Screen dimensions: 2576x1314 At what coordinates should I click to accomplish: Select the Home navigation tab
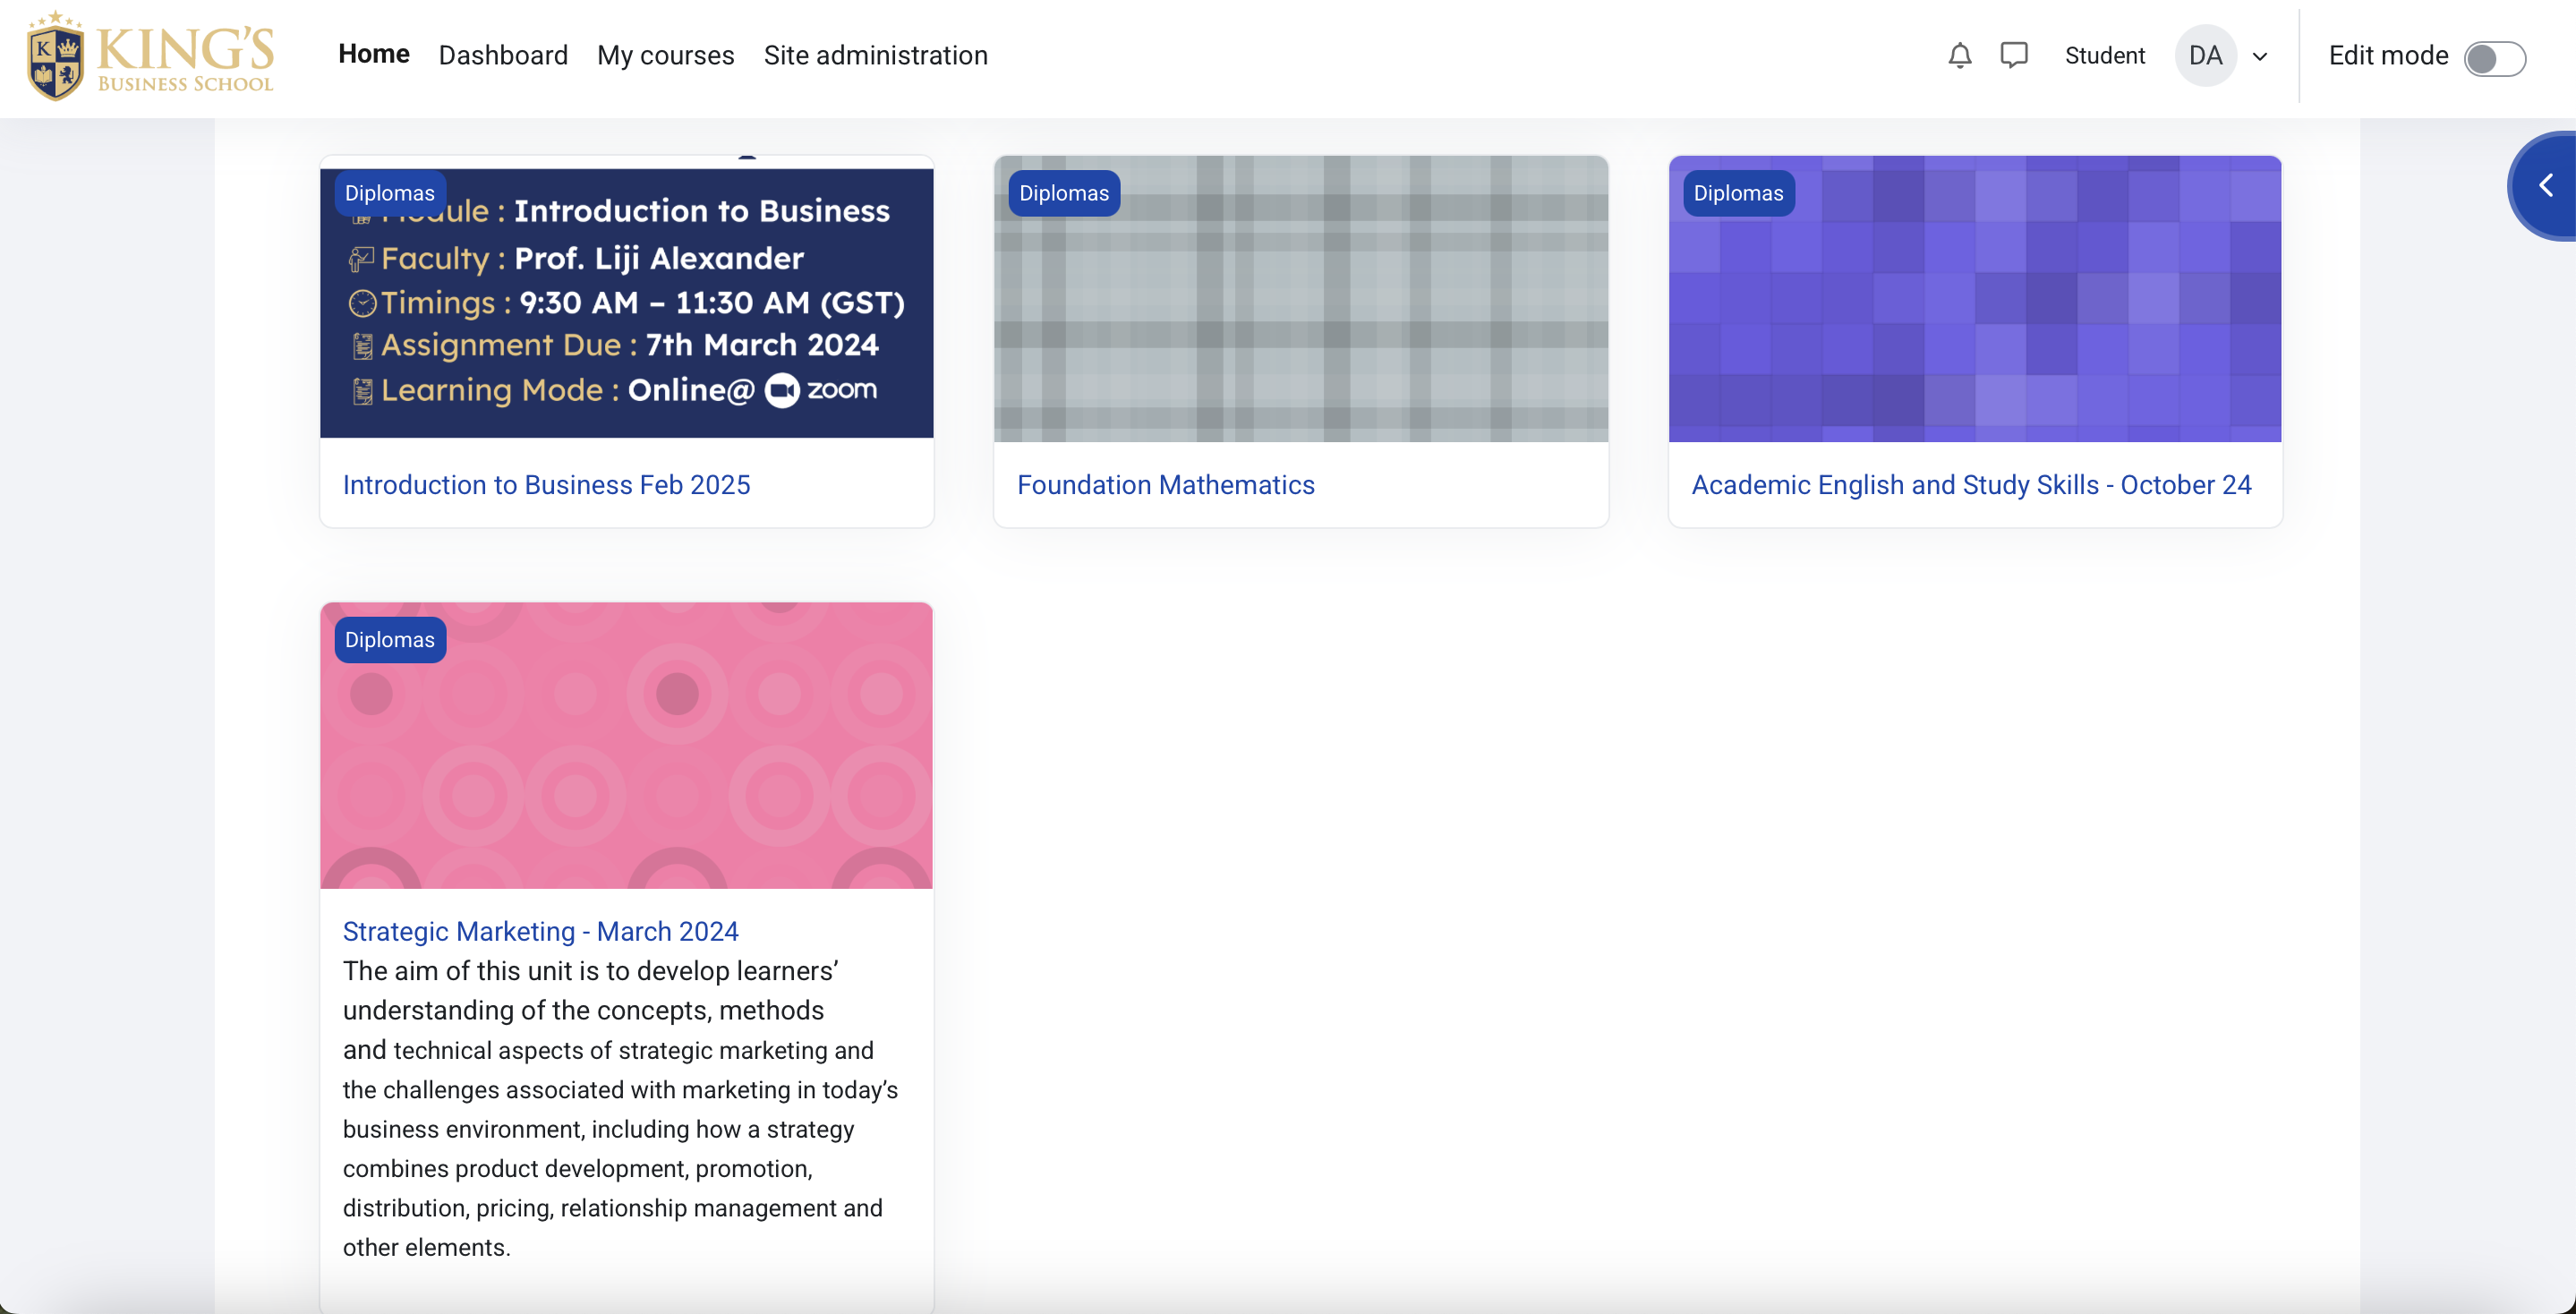pyautogui.click(x=373, y=54)
